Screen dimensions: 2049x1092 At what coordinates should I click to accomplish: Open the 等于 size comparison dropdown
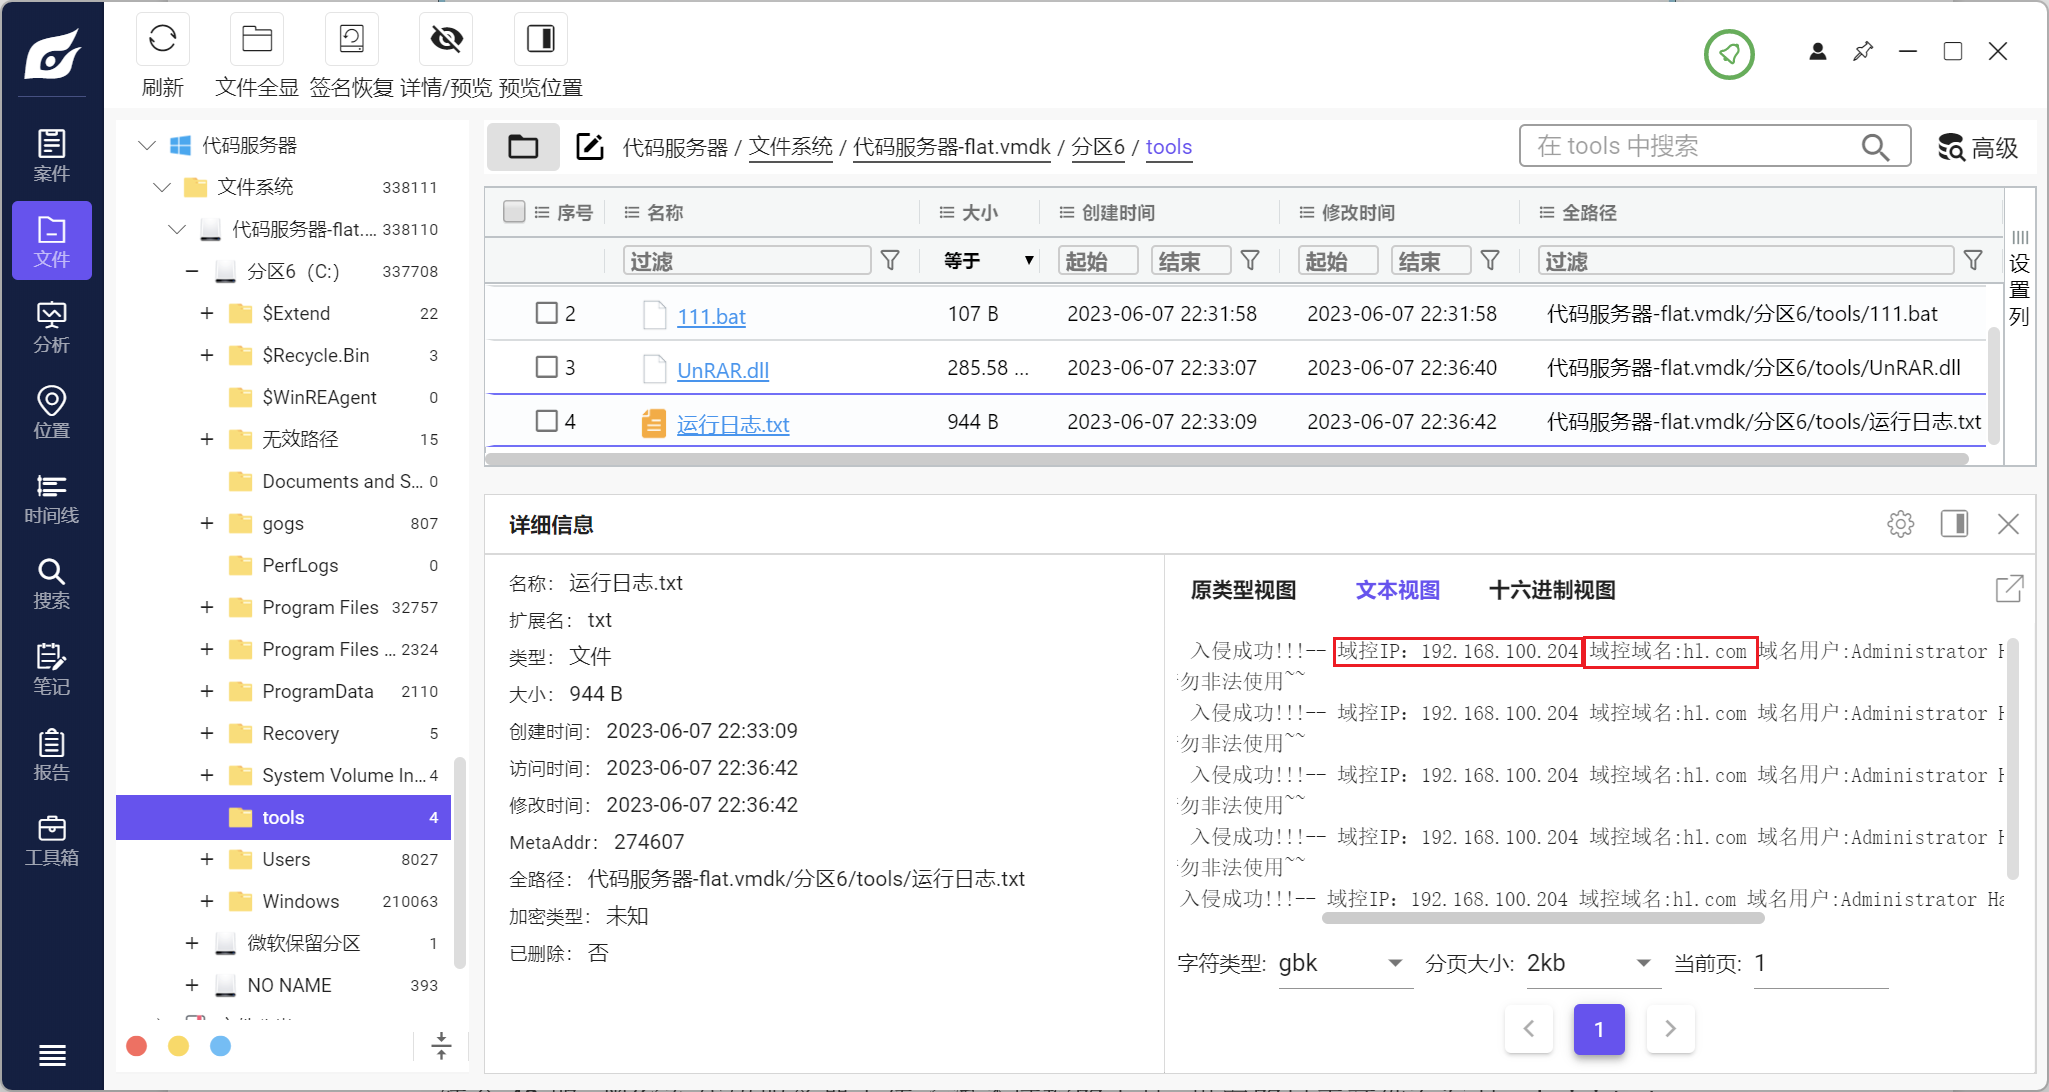coord(987,261)
